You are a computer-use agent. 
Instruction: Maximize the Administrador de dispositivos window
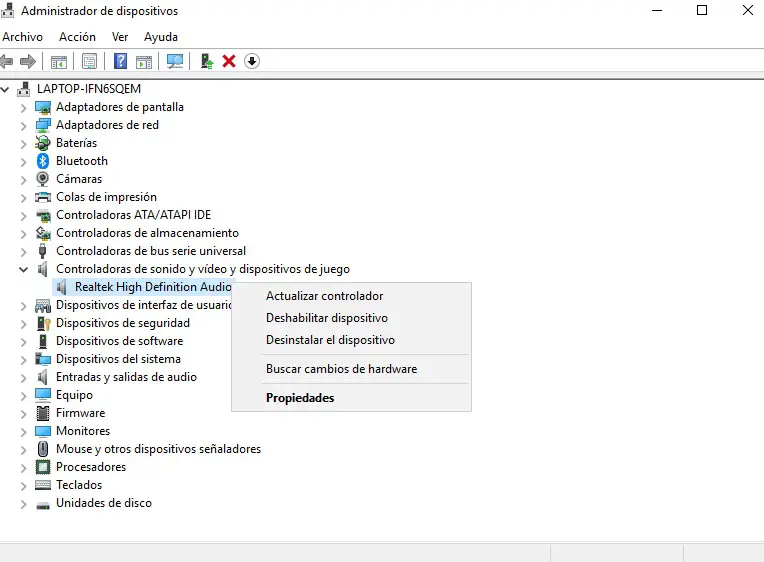702,10
